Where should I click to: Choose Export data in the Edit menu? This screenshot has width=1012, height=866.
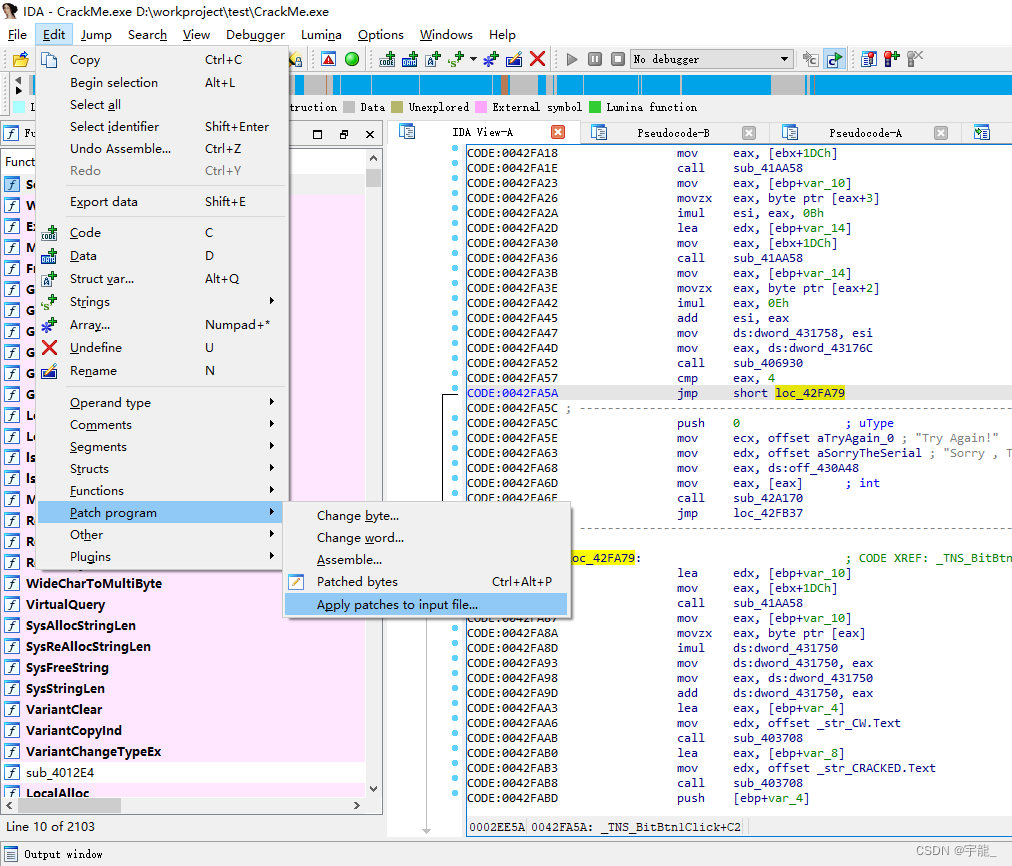coord(161,202)
